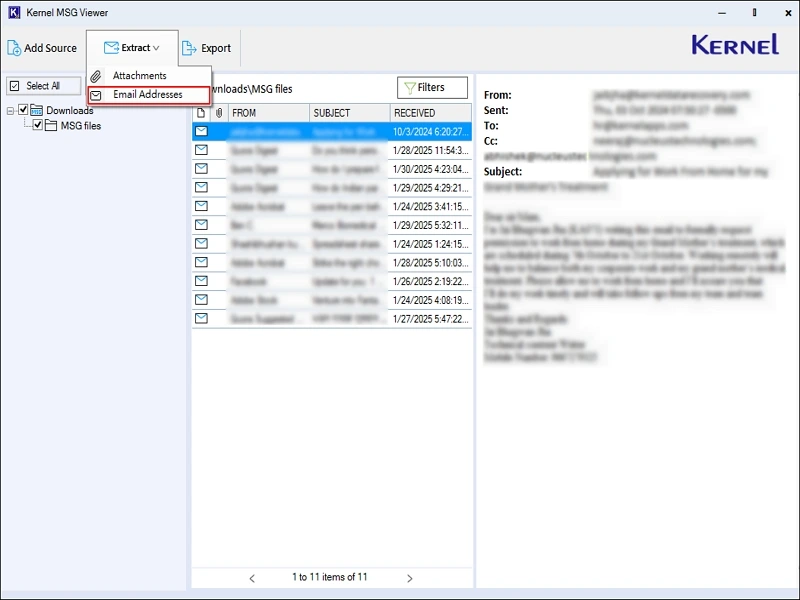Image resolution: width=800 pixels, height=600 pixels.
Task: Click the Export toolbar icon
Action: pos(189,47)
